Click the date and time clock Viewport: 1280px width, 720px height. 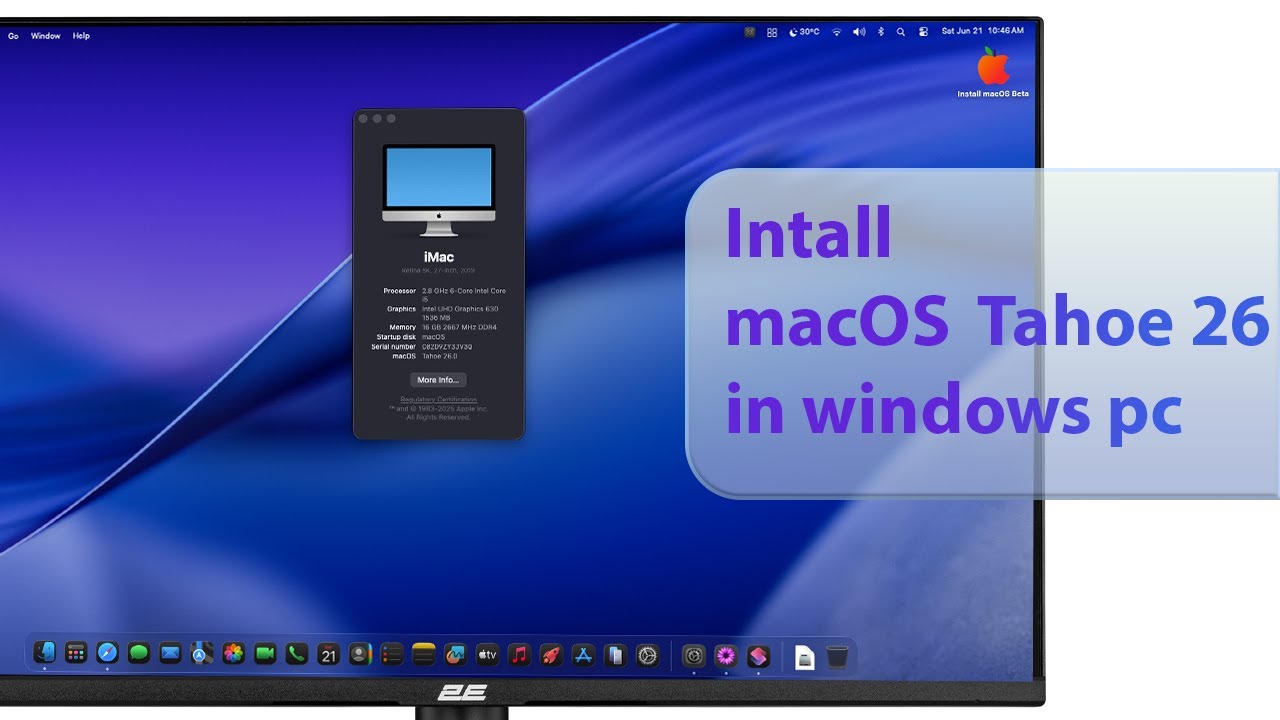983,31
